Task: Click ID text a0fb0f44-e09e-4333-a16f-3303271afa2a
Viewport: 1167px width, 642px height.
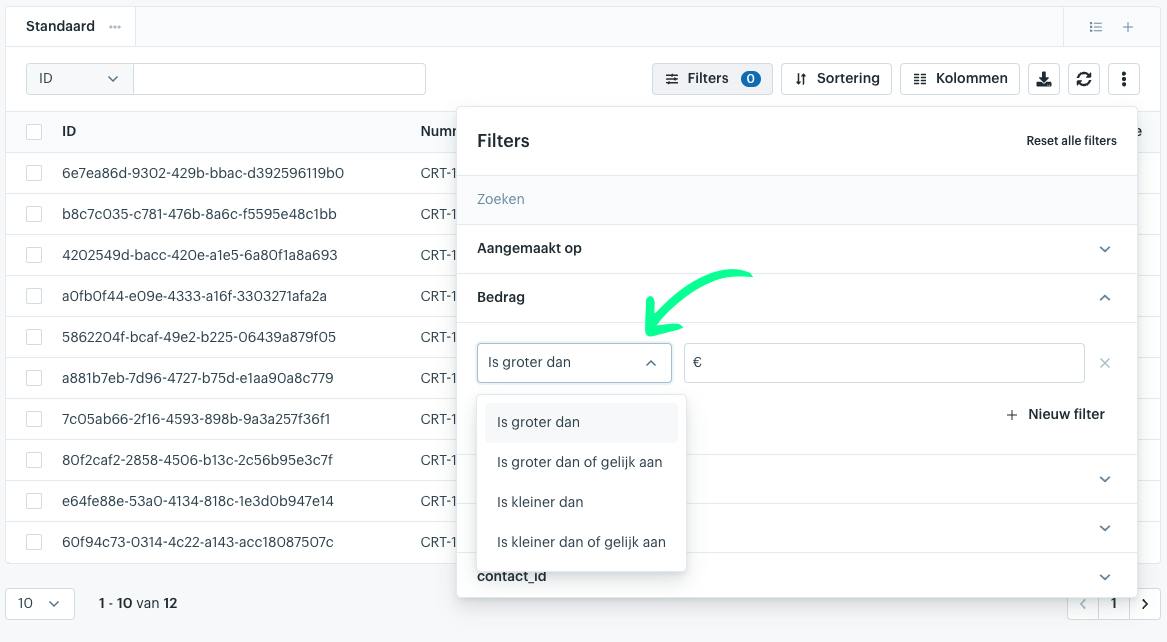Action: click(x=194, y=296)
